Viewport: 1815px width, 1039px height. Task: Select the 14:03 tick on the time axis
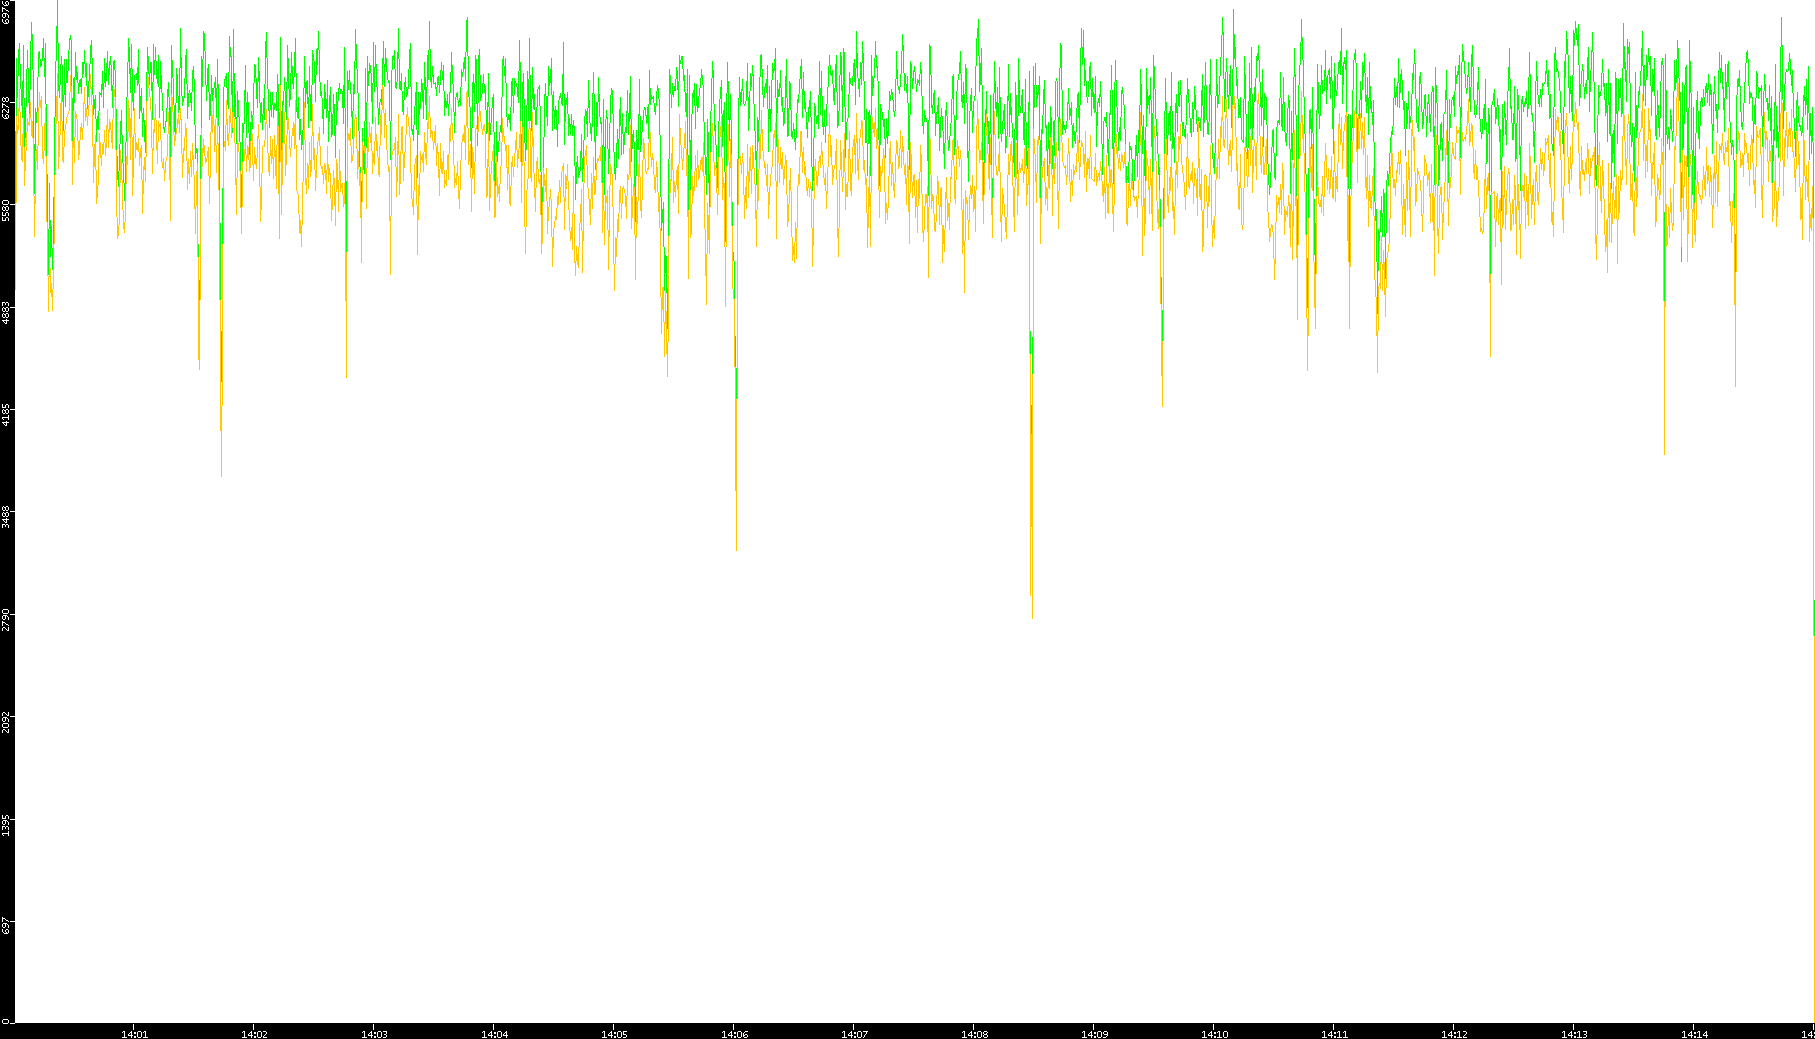(374, 1034)
